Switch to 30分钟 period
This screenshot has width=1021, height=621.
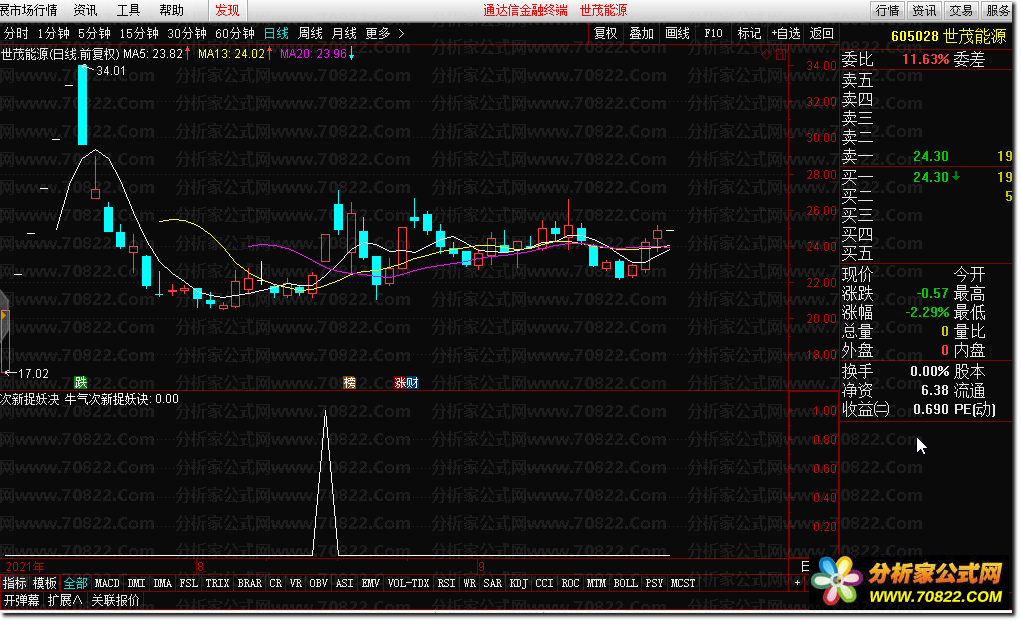[x=187, y=33]
